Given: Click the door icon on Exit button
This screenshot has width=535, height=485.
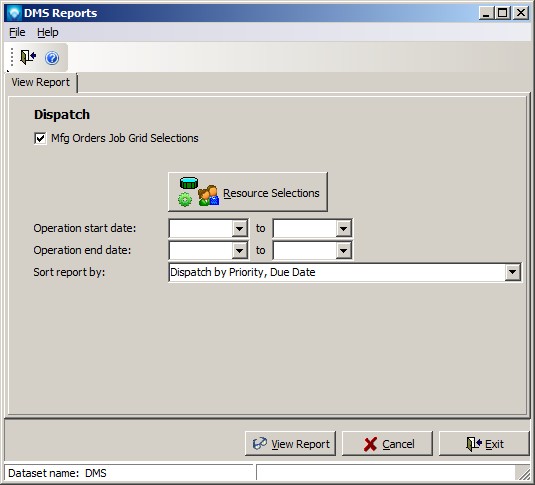Looking at the screenshot, I should coord(474,444).
